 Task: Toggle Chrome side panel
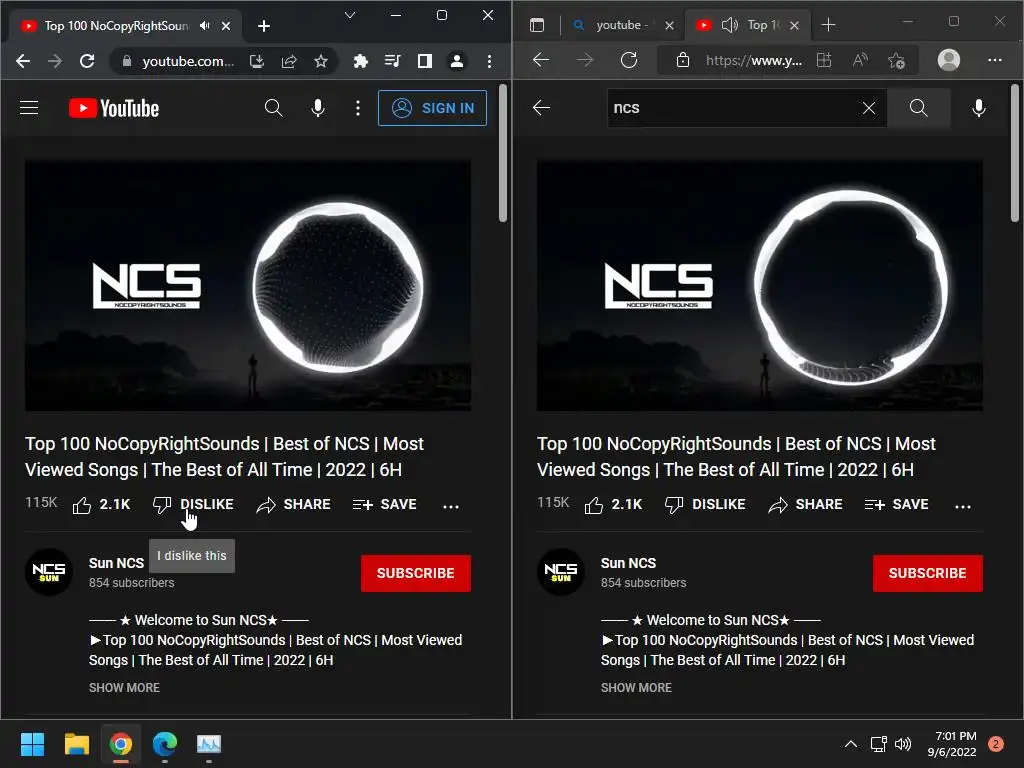coord(424,61)
